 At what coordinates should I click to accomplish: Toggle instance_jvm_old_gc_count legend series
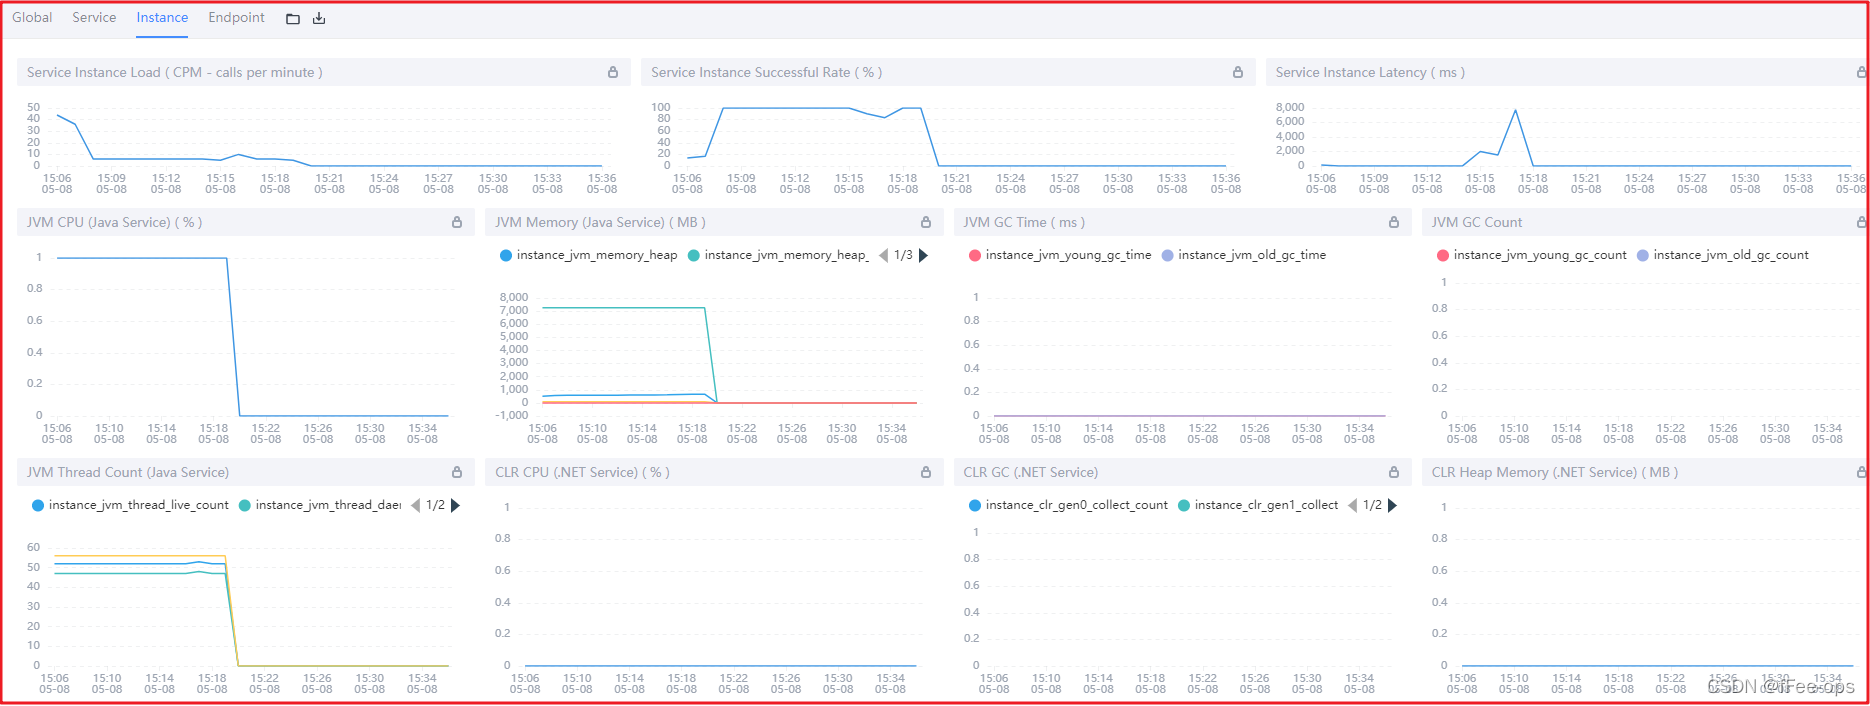(x=1722, y=255)
